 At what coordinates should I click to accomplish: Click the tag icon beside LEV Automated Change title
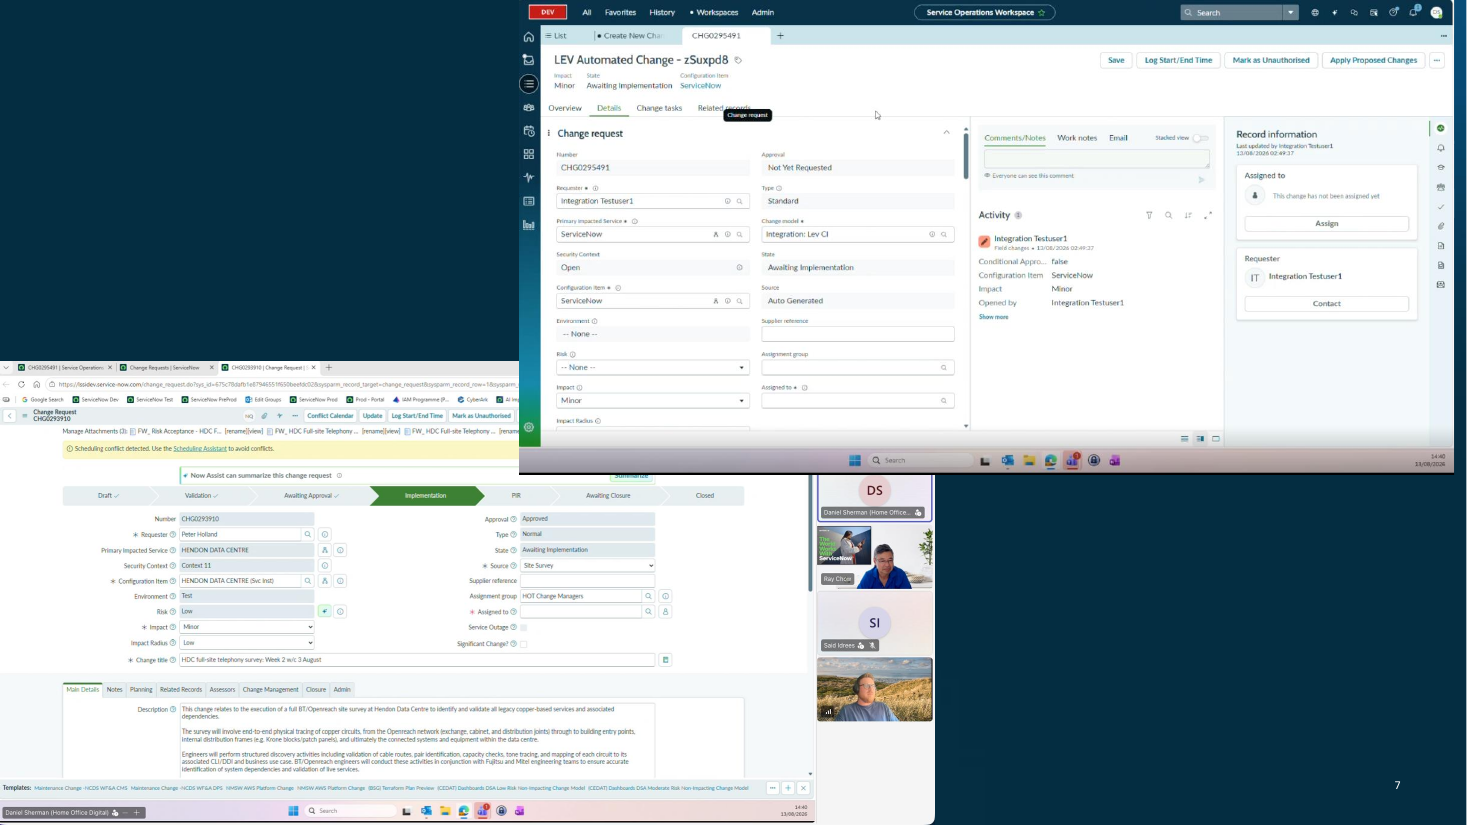738,60
